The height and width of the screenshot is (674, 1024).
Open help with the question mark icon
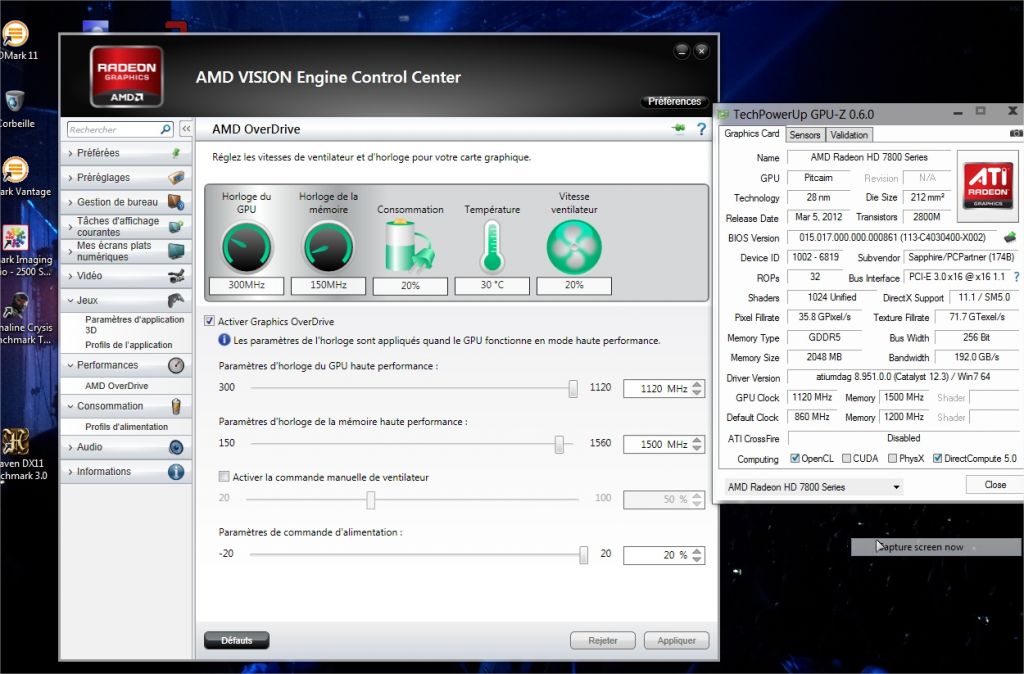pyautogui.click(x=701, y=129)
